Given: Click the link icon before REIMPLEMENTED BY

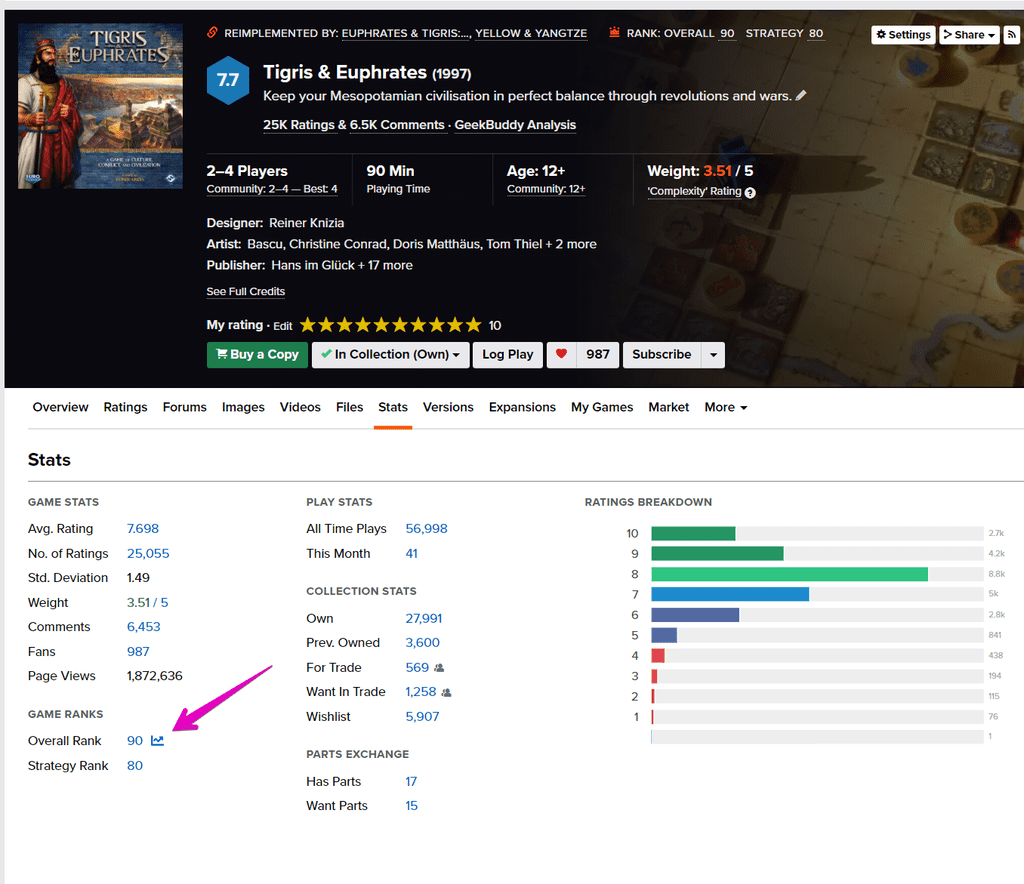Looking at the screenshot, I should coord(210,32).
